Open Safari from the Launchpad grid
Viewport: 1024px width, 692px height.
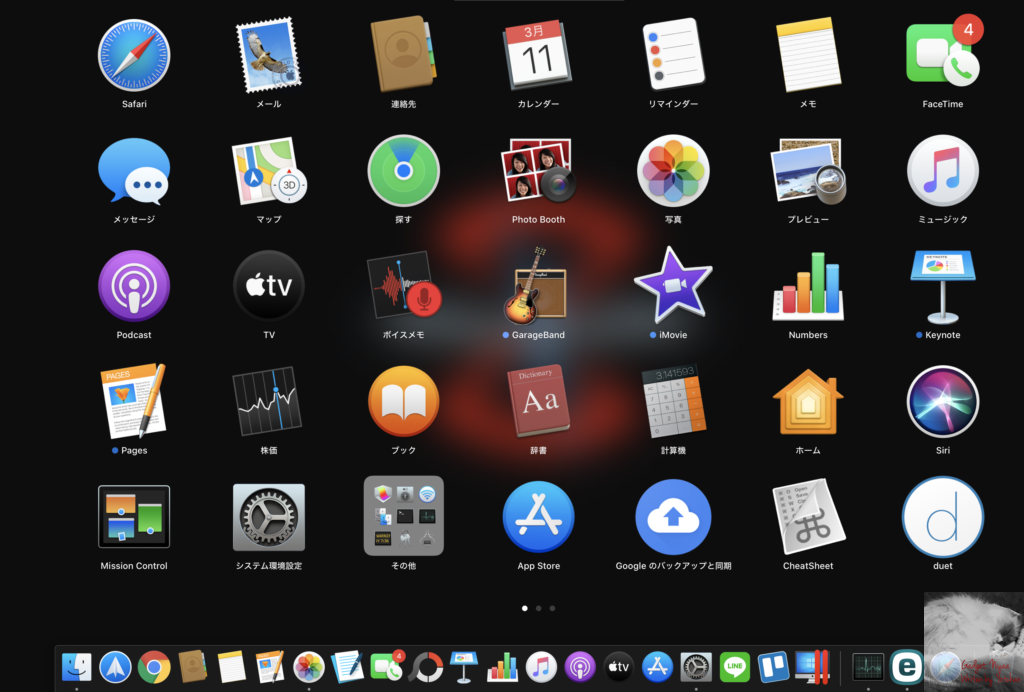pyautogui.click(x=134, y=55)
